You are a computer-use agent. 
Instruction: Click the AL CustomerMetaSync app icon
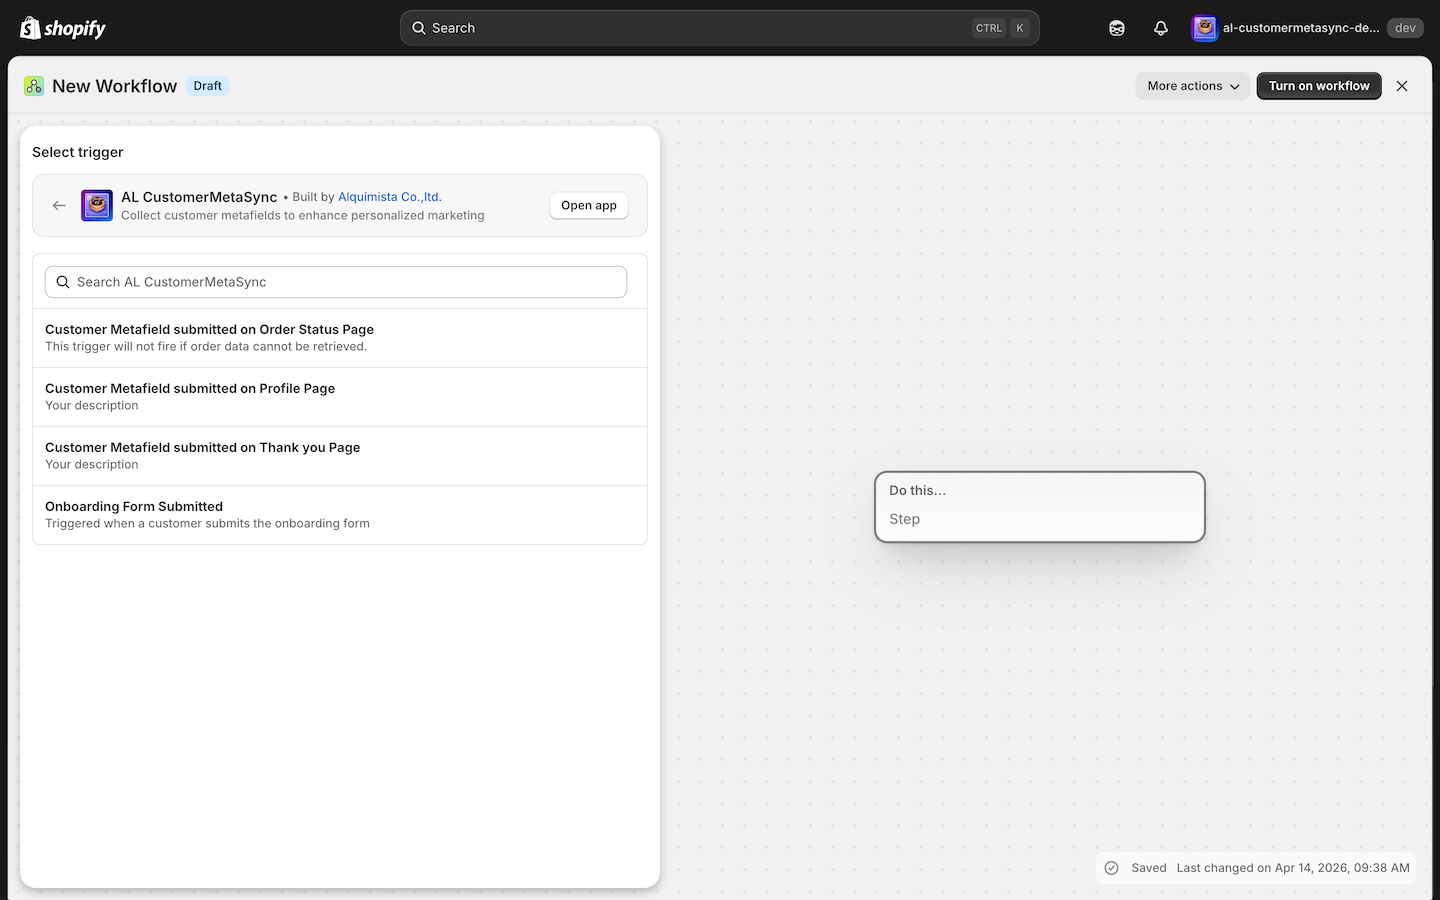click(97, 205)
